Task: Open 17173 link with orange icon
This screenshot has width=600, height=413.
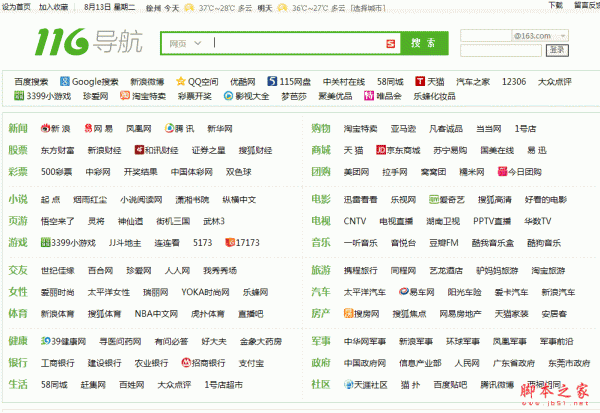Action: pyautogui.click(x=242, y=243)
